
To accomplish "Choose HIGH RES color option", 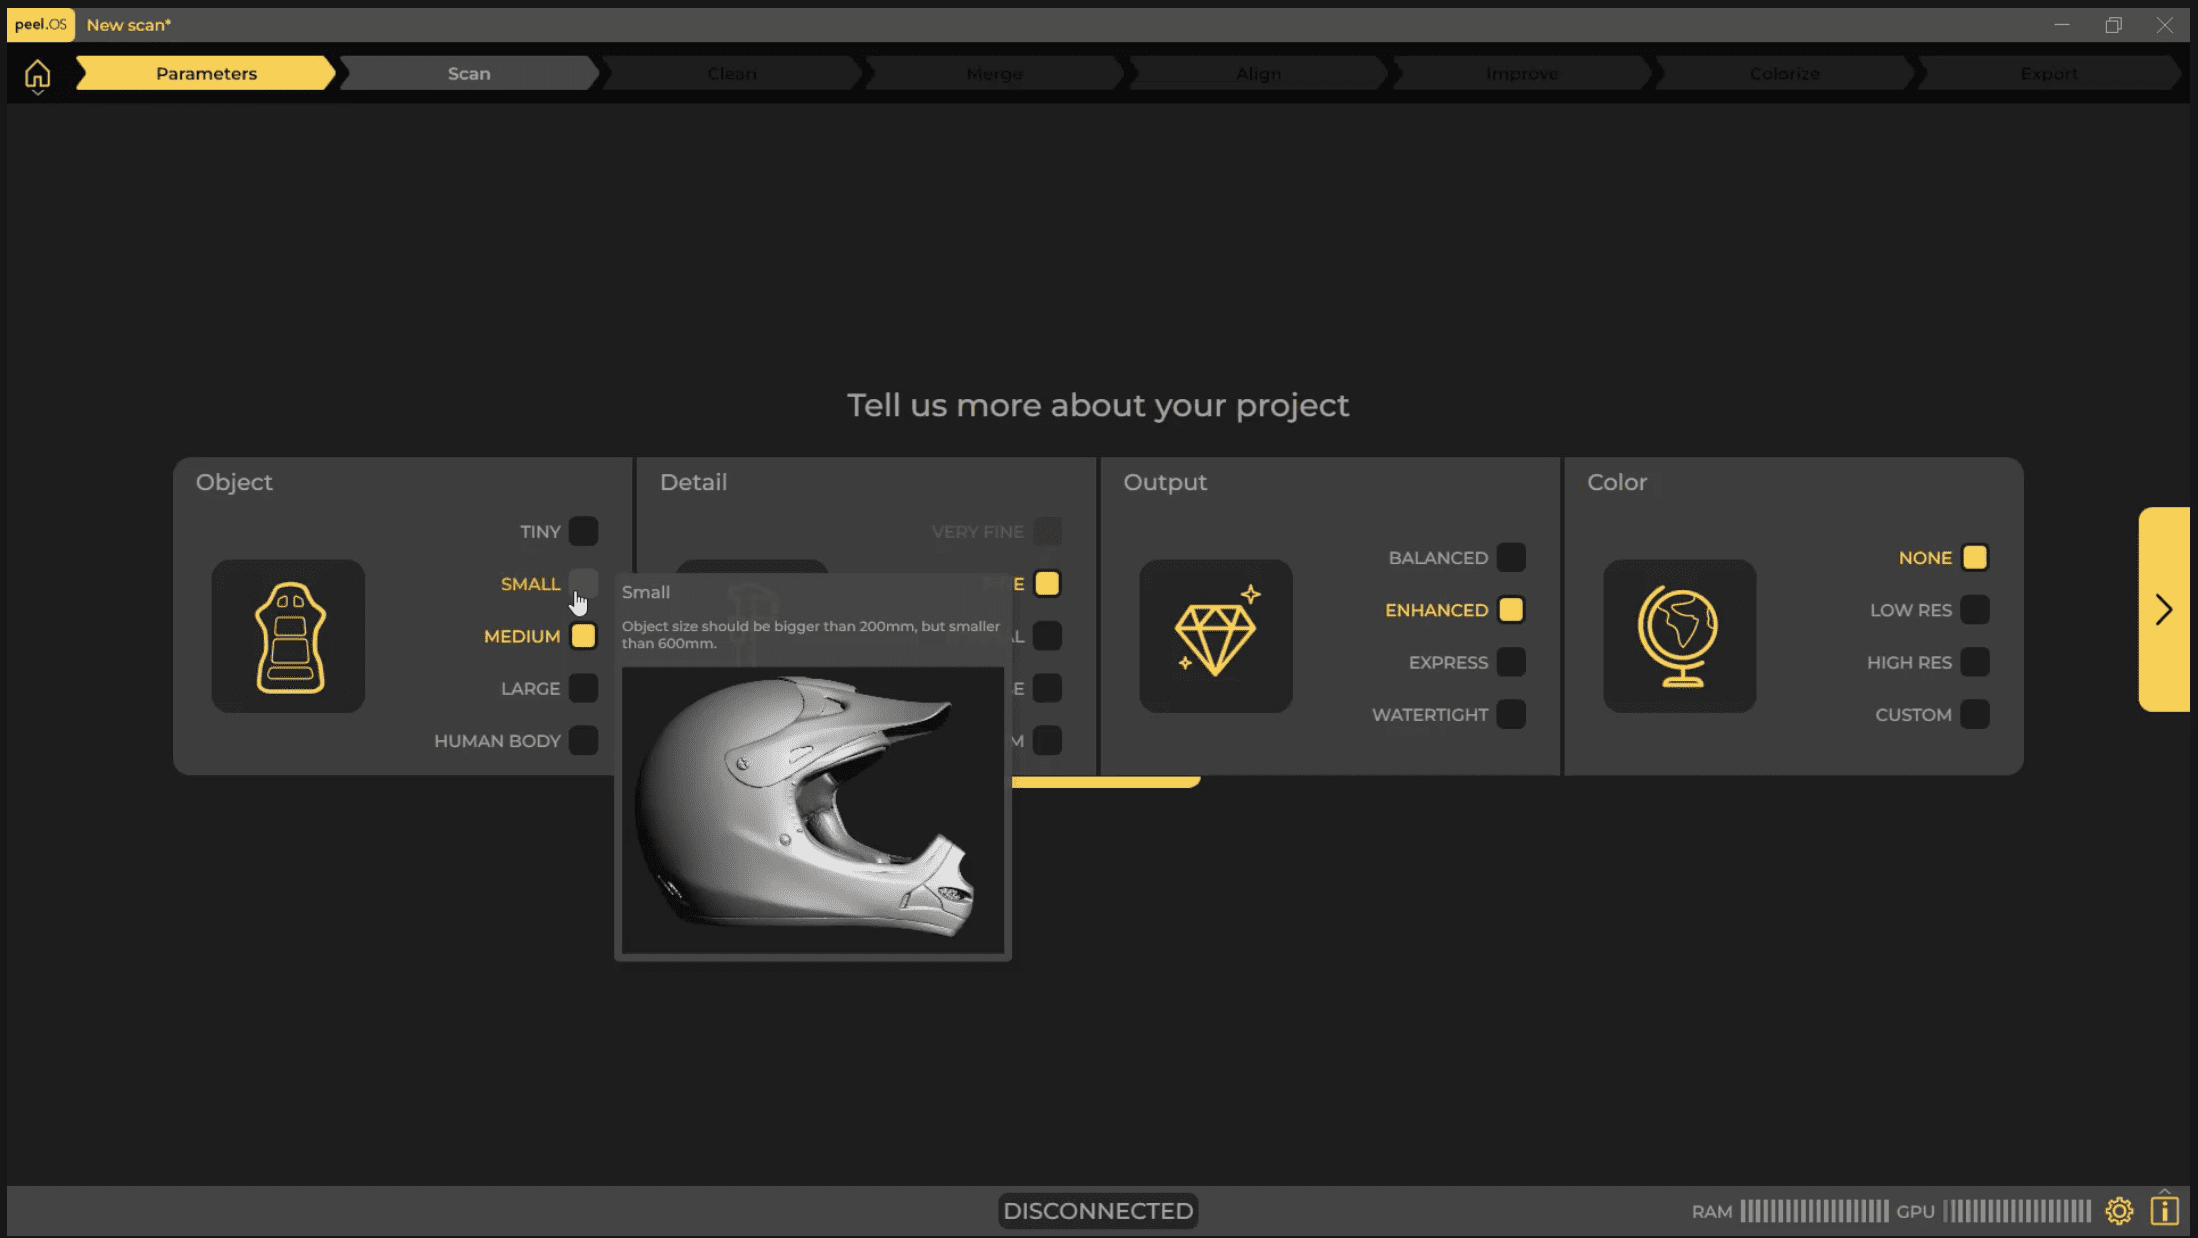I will (1975, 662).
